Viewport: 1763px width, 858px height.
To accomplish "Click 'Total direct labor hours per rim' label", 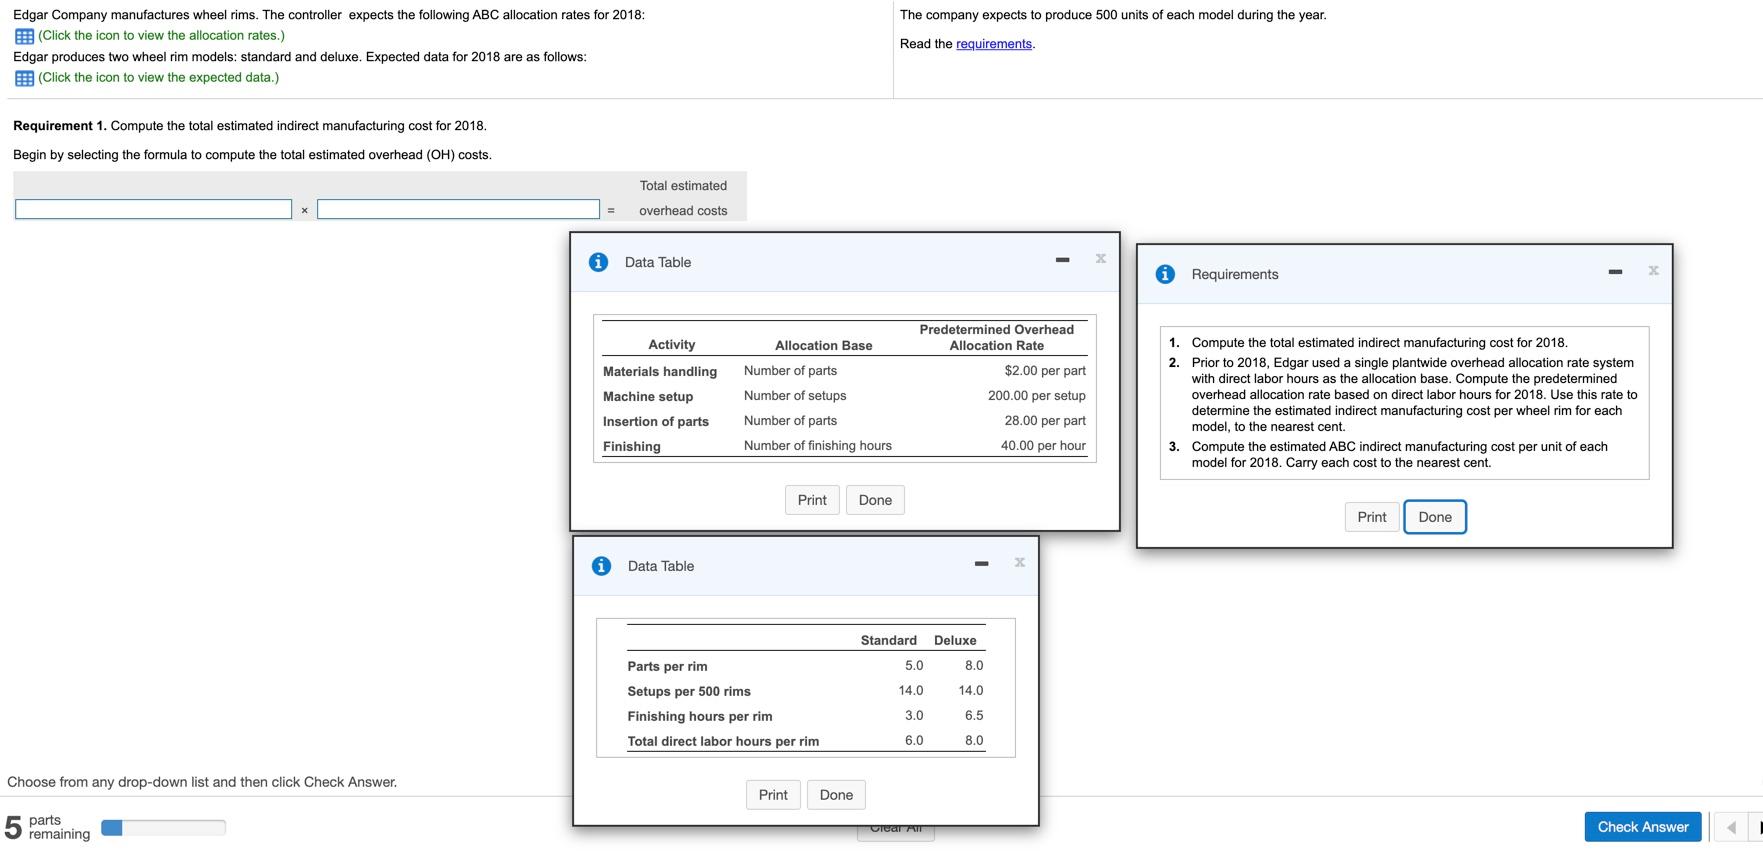I will (x=723, y=741).
